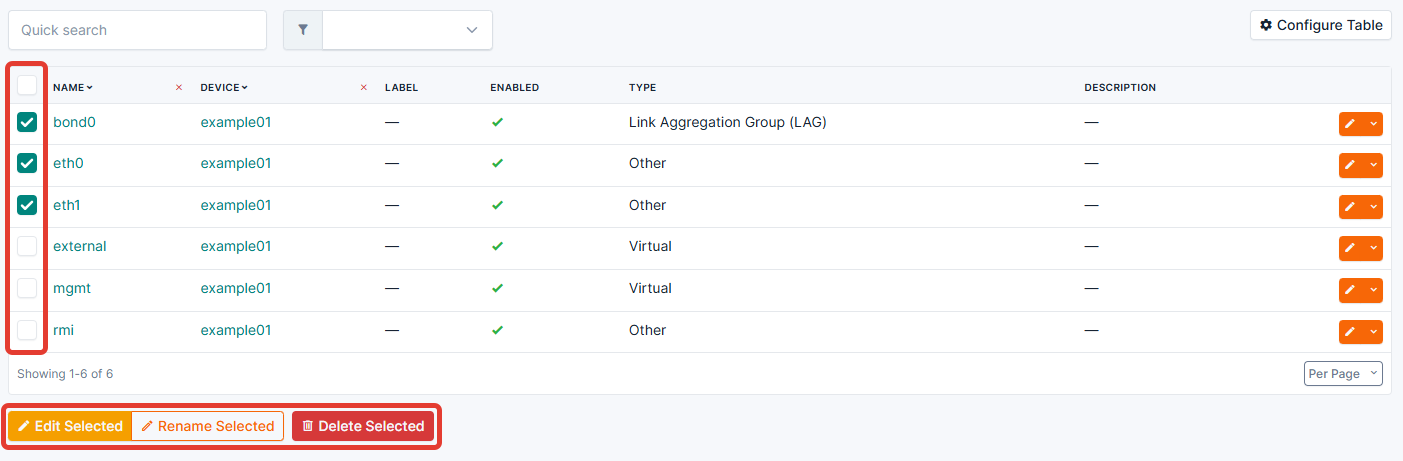Click the pencil edit icon for eth1
Screen dimensions: 1403x461
click(x=1350, y=206)
